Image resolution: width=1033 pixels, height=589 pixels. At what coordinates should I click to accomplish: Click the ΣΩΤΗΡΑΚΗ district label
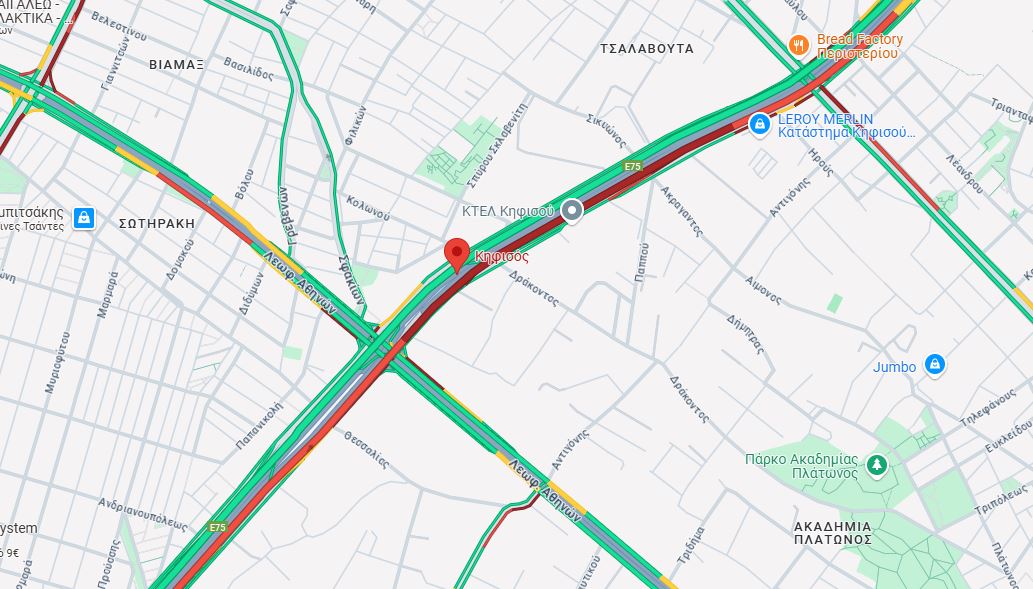point(157,223)
